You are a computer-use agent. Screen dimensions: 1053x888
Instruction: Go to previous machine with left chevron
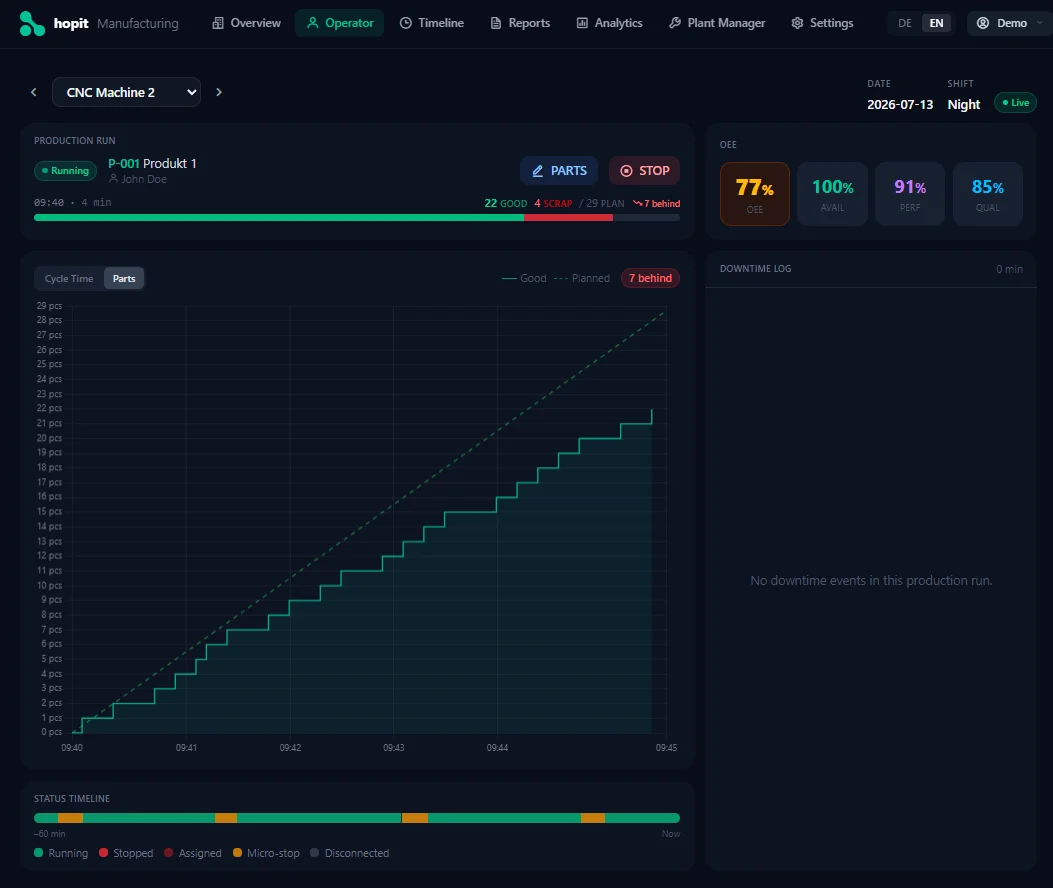click(x=34, y=92)
